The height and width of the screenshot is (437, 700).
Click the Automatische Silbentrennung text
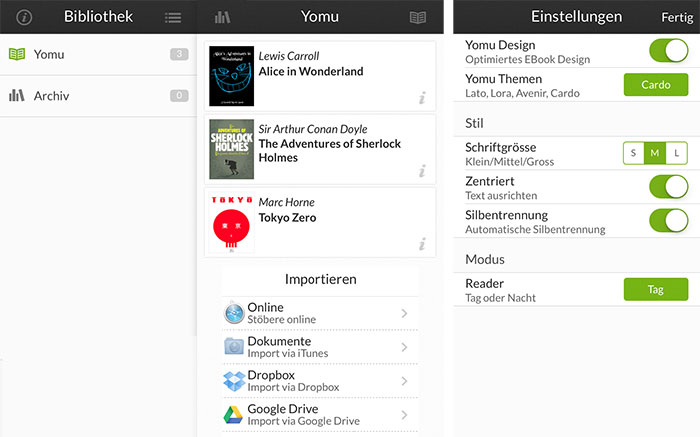coord(535,229)
